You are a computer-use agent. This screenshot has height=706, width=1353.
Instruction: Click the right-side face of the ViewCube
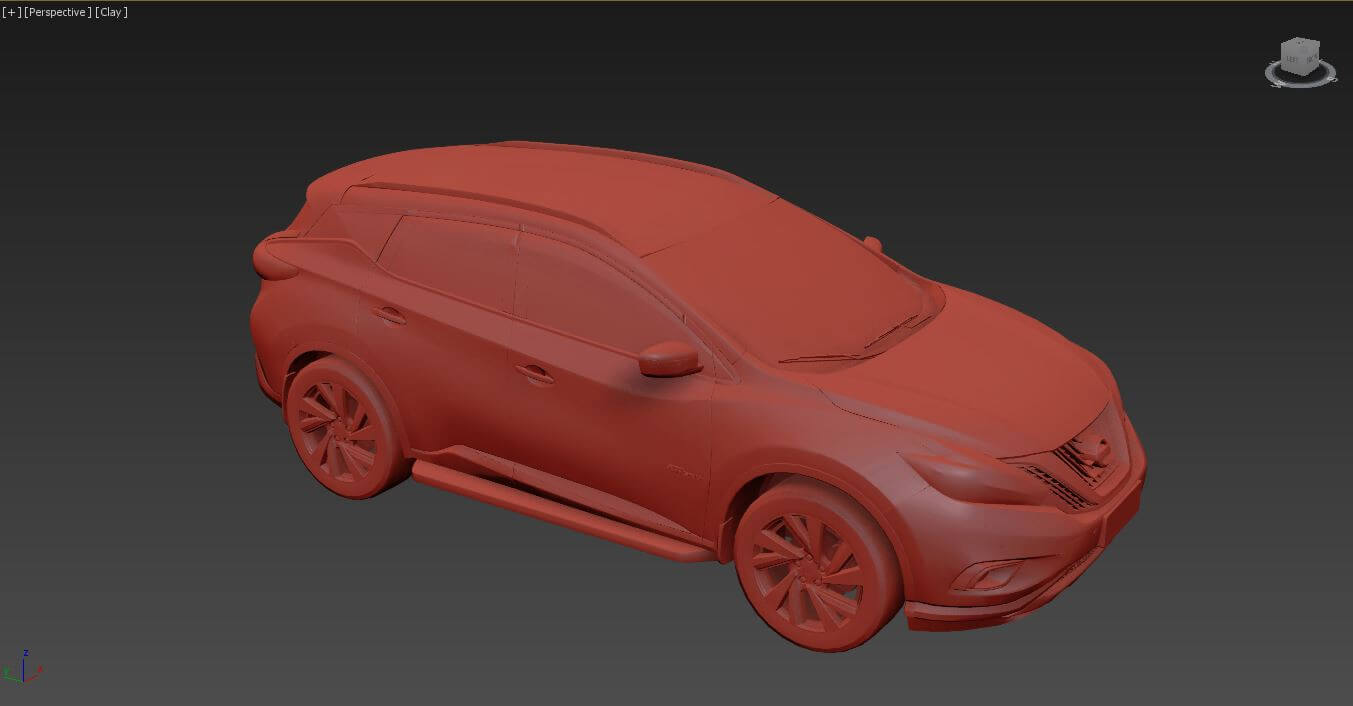(x=1311, y=60)
